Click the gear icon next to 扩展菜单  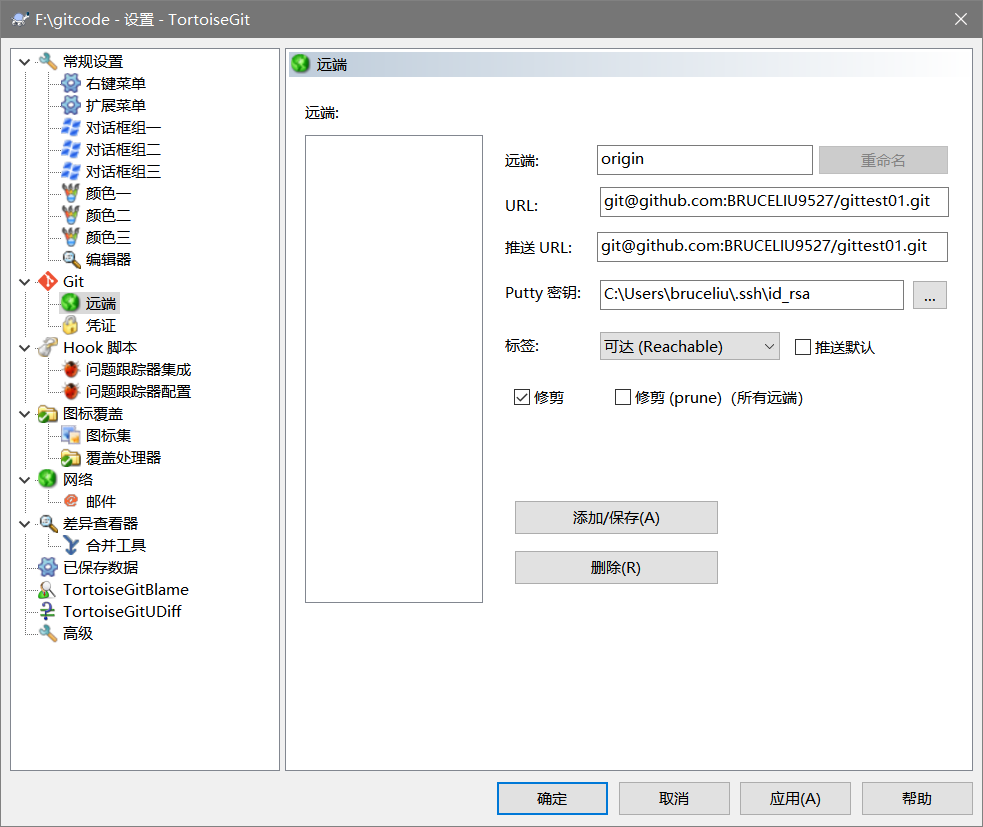click(71, 105)
